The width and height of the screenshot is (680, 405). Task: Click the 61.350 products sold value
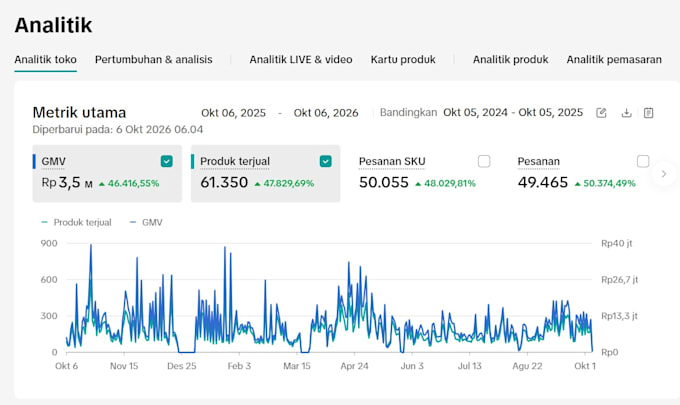pyautogui.click(x=224, y=183)
